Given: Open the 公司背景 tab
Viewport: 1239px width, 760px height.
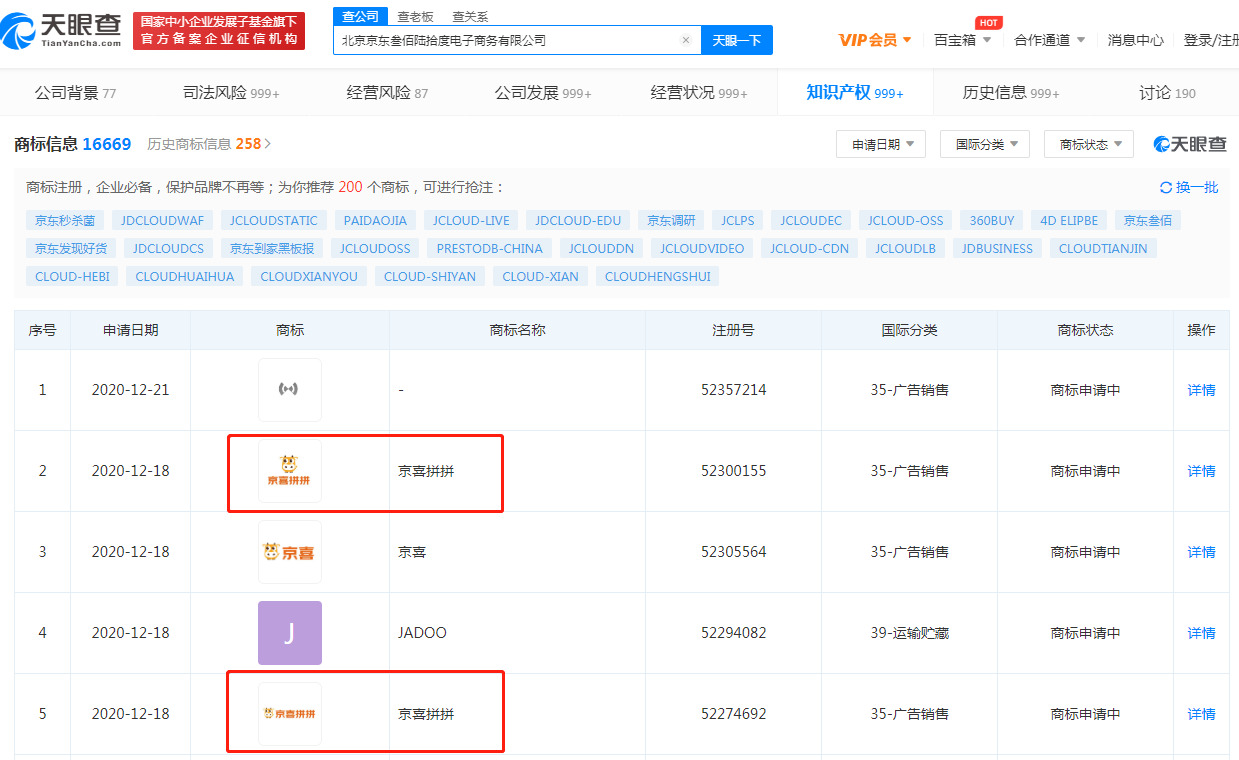Looking at the screenshot, I should pyautogui.click(x=75, y=93).
